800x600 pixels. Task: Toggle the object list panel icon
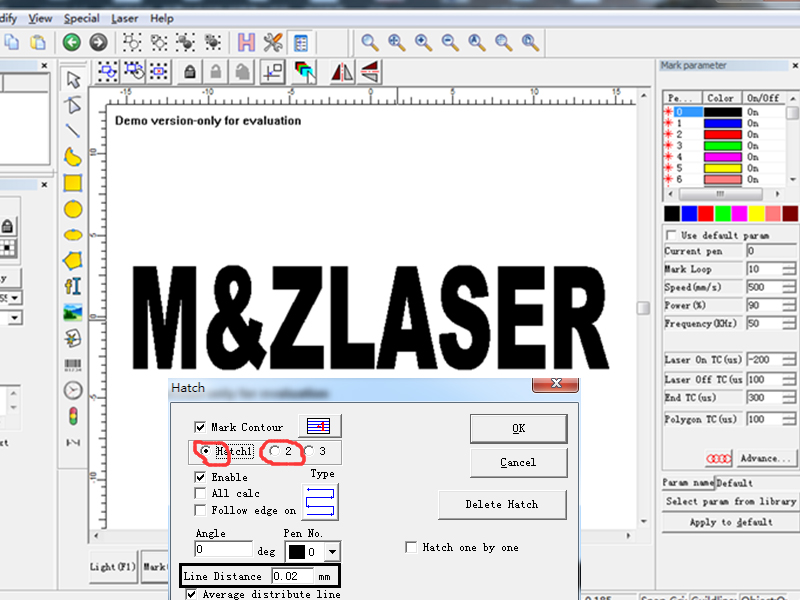(x=301, y=42)
